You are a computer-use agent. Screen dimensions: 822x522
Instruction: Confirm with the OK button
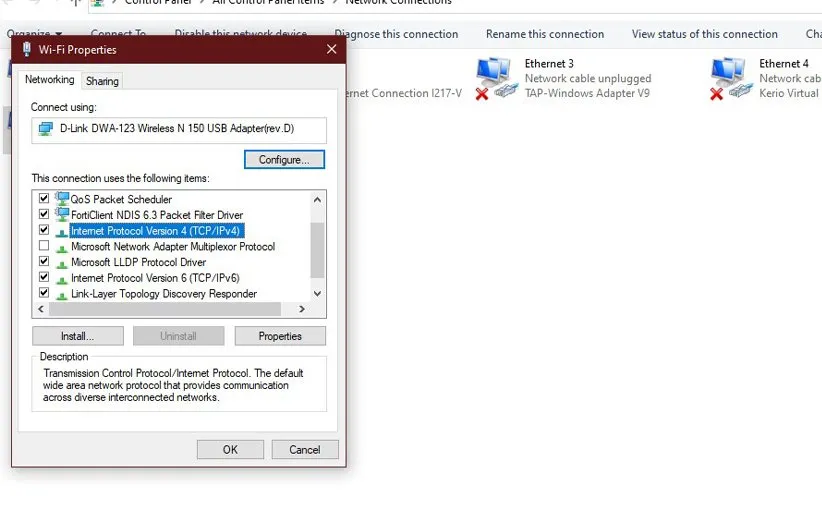[230, 450]
